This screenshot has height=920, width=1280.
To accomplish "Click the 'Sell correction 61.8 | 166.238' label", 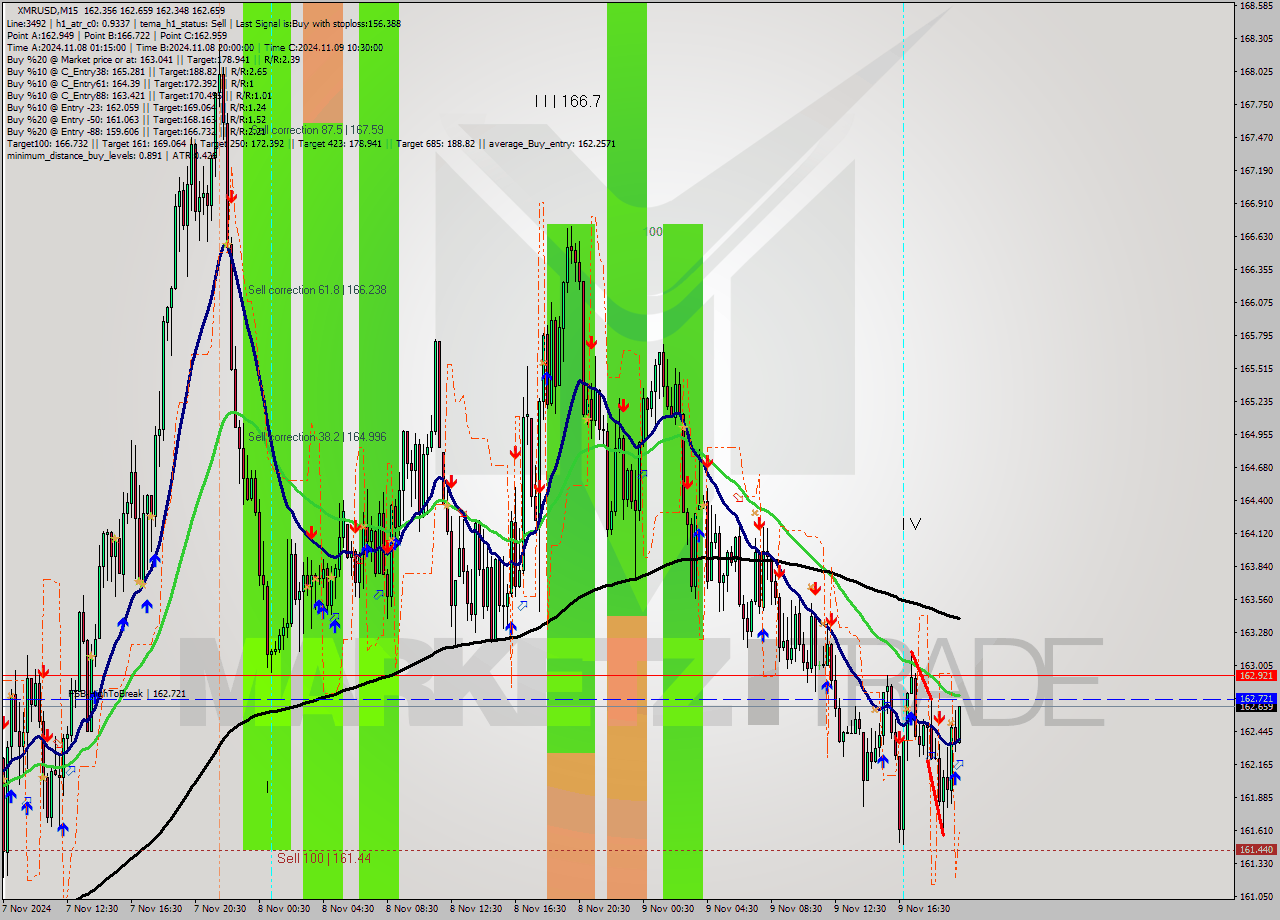I will click(x=317, y=289).
